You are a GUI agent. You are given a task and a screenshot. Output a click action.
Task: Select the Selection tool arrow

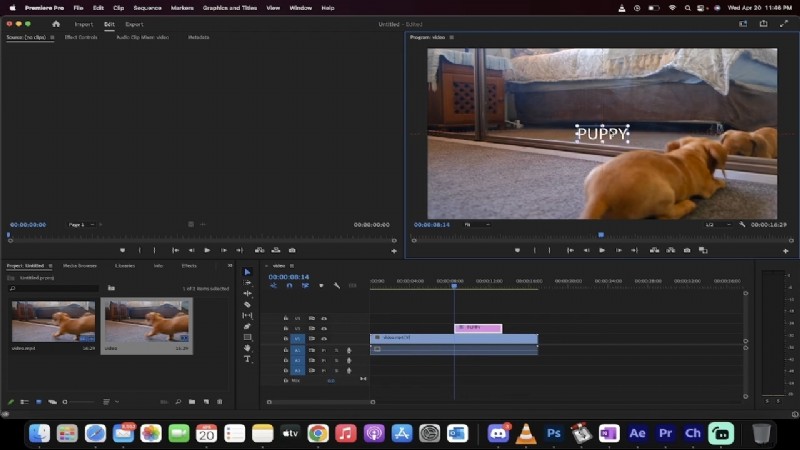click(247, 272)
